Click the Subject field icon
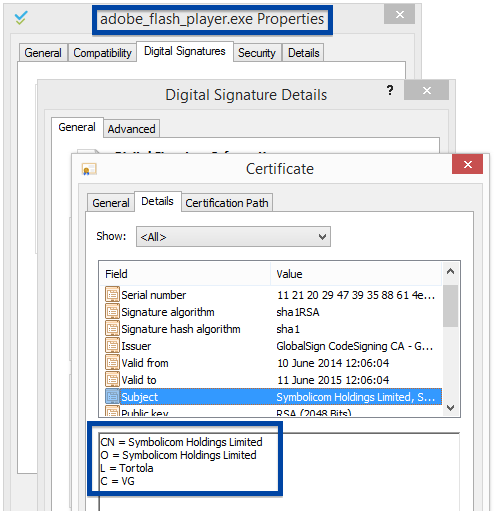 pos(112,396)
